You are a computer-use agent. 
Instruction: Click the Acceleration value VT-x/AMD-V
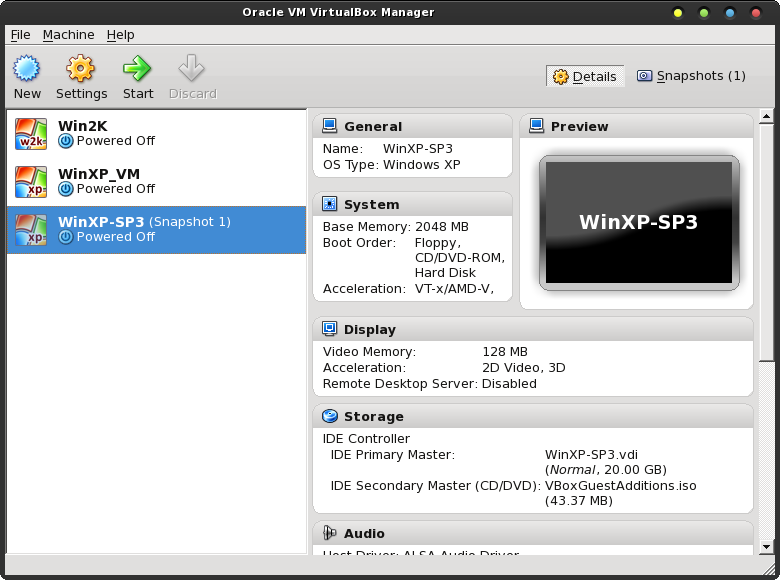[454, 289]
